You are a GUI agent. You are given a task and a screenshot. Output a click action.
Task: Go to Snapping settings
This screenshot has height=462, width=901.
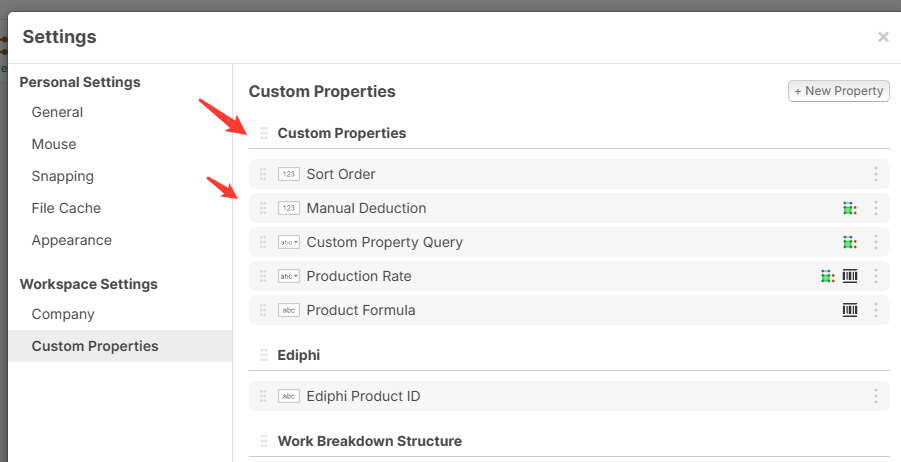pyautogui.click(x=62, y=176)
